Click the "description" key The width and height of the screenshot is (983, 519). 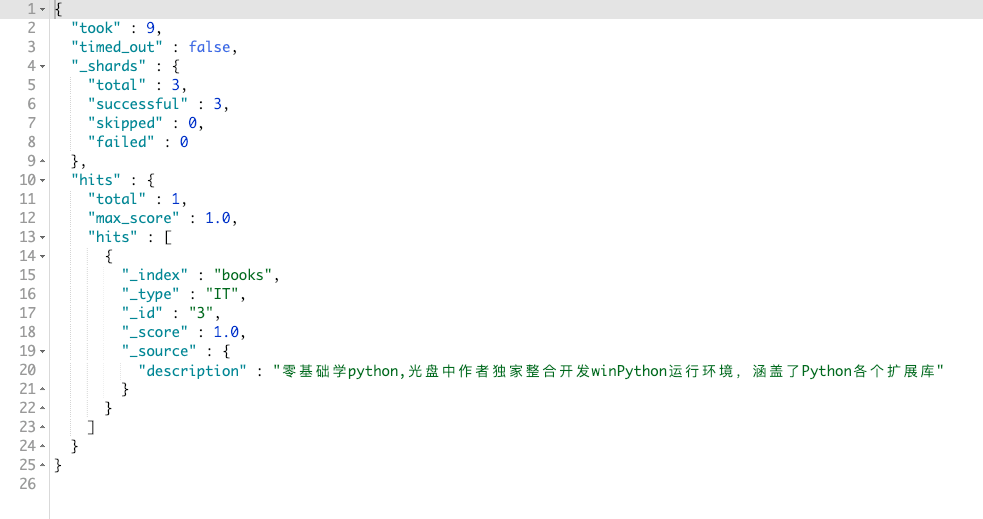[x=192, y=371]
